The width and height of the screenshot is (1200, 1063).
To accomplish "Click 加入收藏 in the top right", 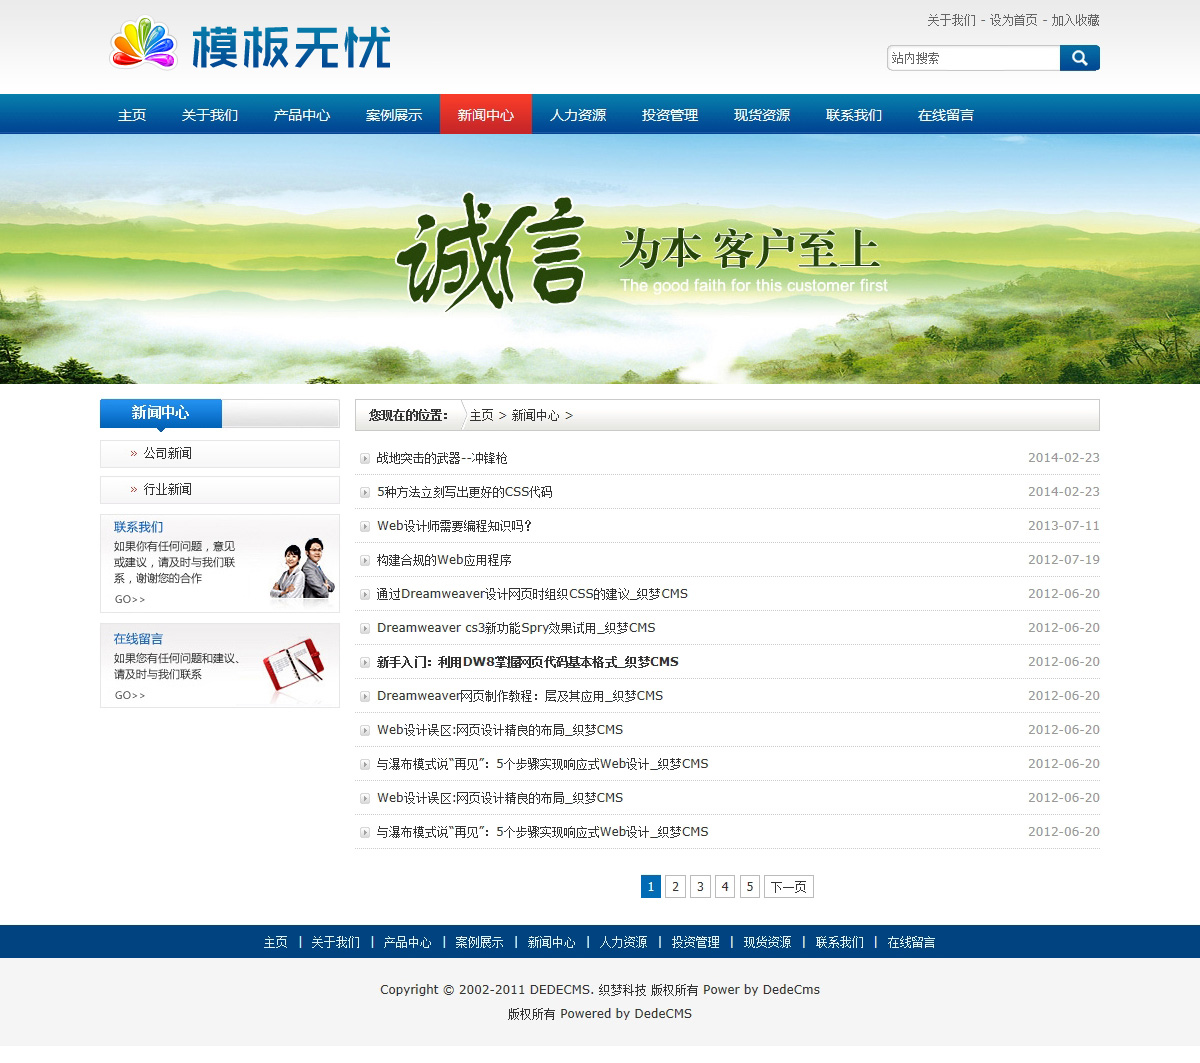I will [x=1075, y=20].
